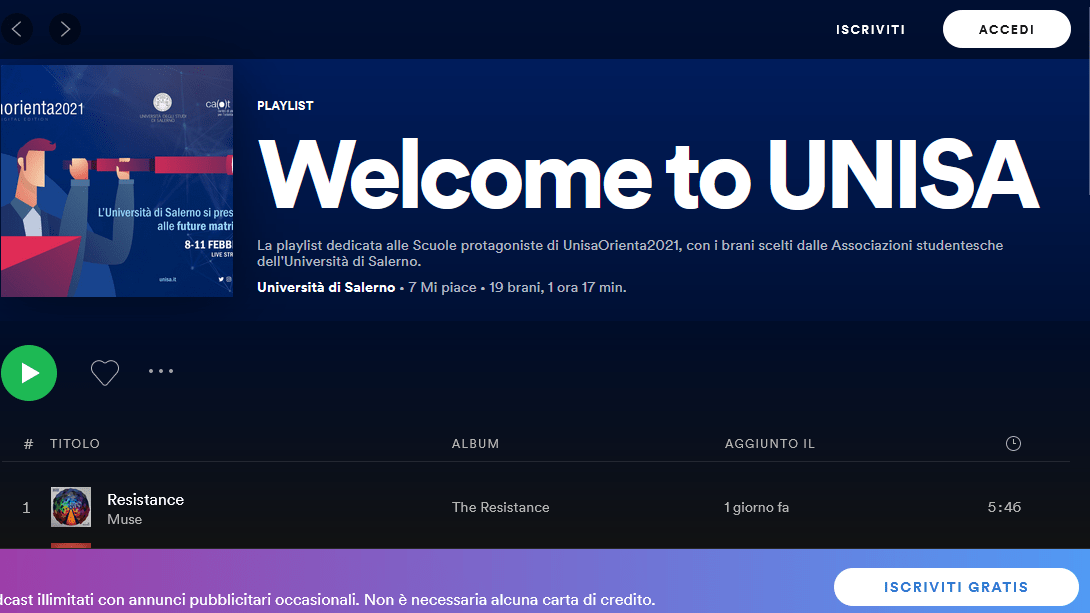This screenshot has width=1090, height=613.
Task: Click the TITOLO column header
Action: point(75,444)
